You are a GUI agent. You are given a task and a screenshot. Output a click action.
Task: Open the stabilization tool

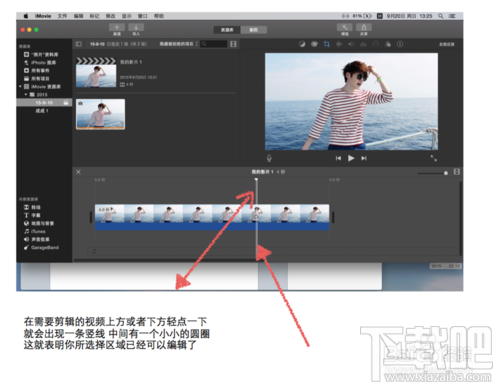[x=339, y=44]
